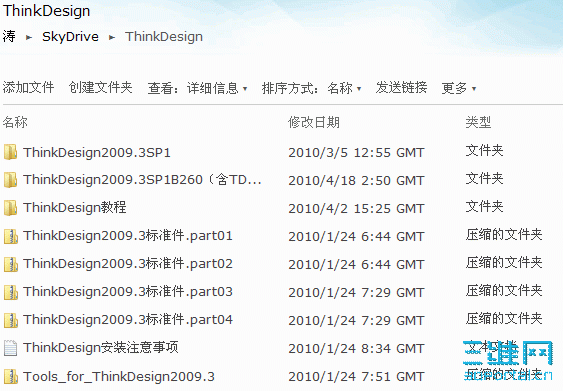563x391 pixels.
Task: Open file Tools_for_ThinkDesign2009.3
Action: (119, 377)
